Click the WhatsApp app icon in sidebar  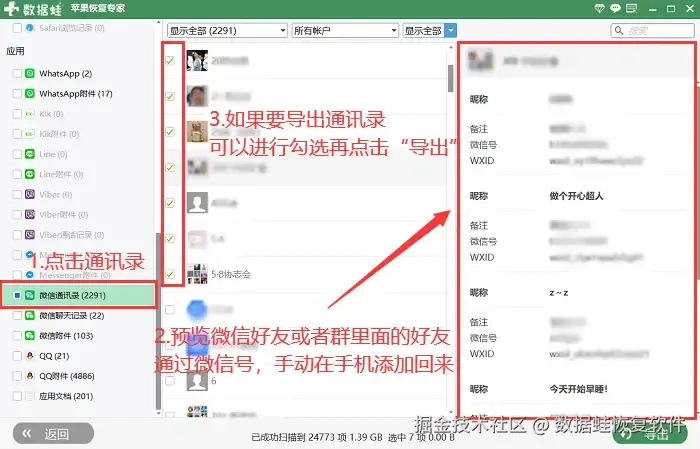29,73
